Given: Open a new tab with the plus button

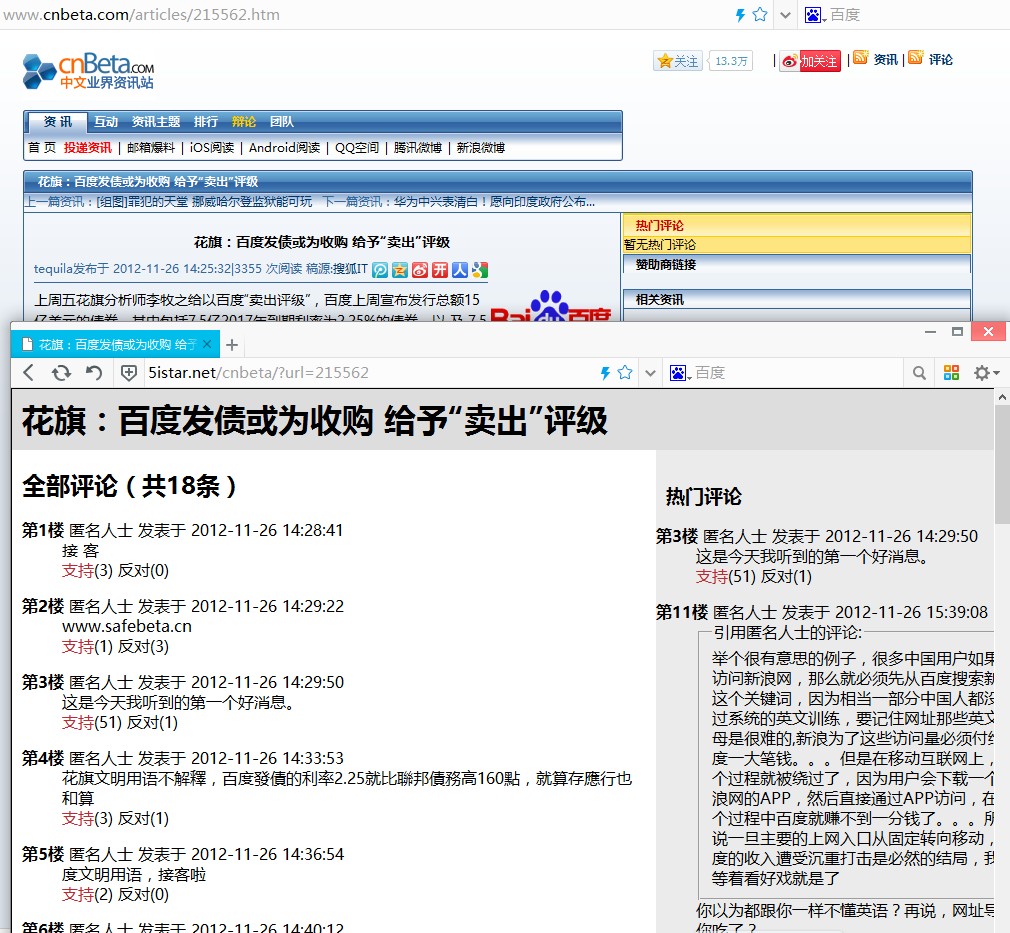Looking at the screenshot, I should (233, 345).
